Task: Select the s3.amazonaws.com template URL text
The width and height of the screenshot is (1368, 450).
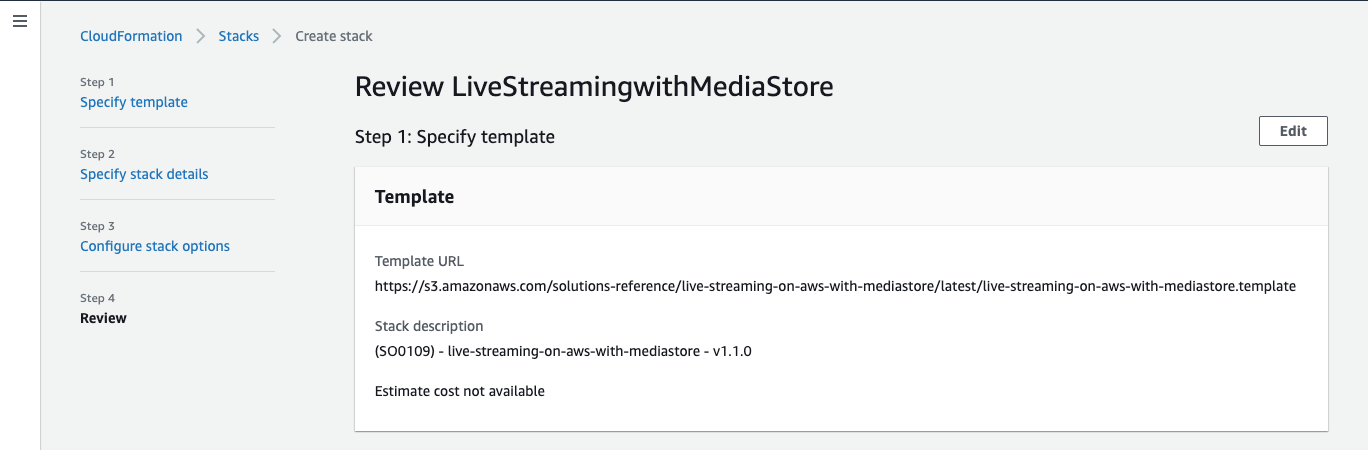Action: pos(835,286)
